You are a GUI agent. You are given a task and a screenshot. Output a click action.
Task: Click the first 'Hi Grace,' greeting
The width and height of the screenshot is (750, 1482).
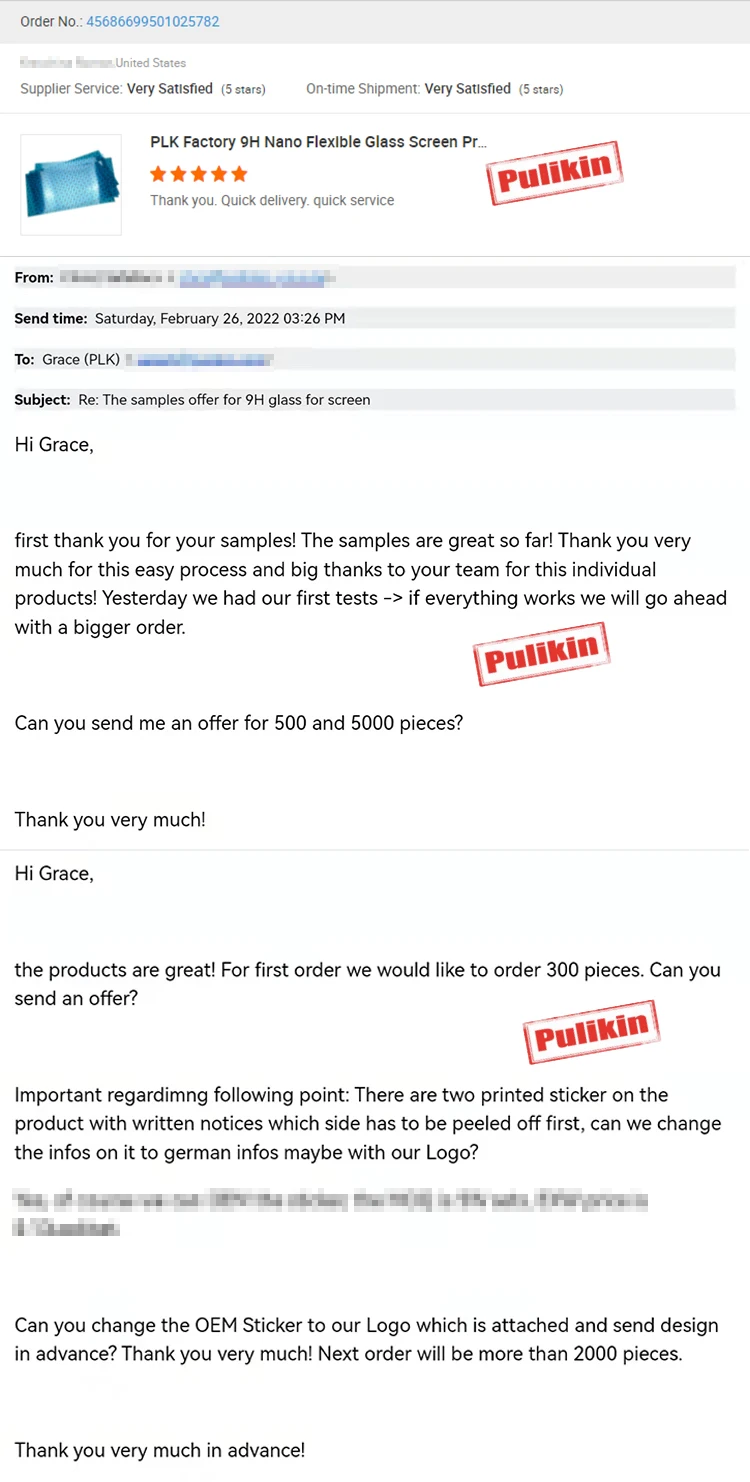pos(54,445)
